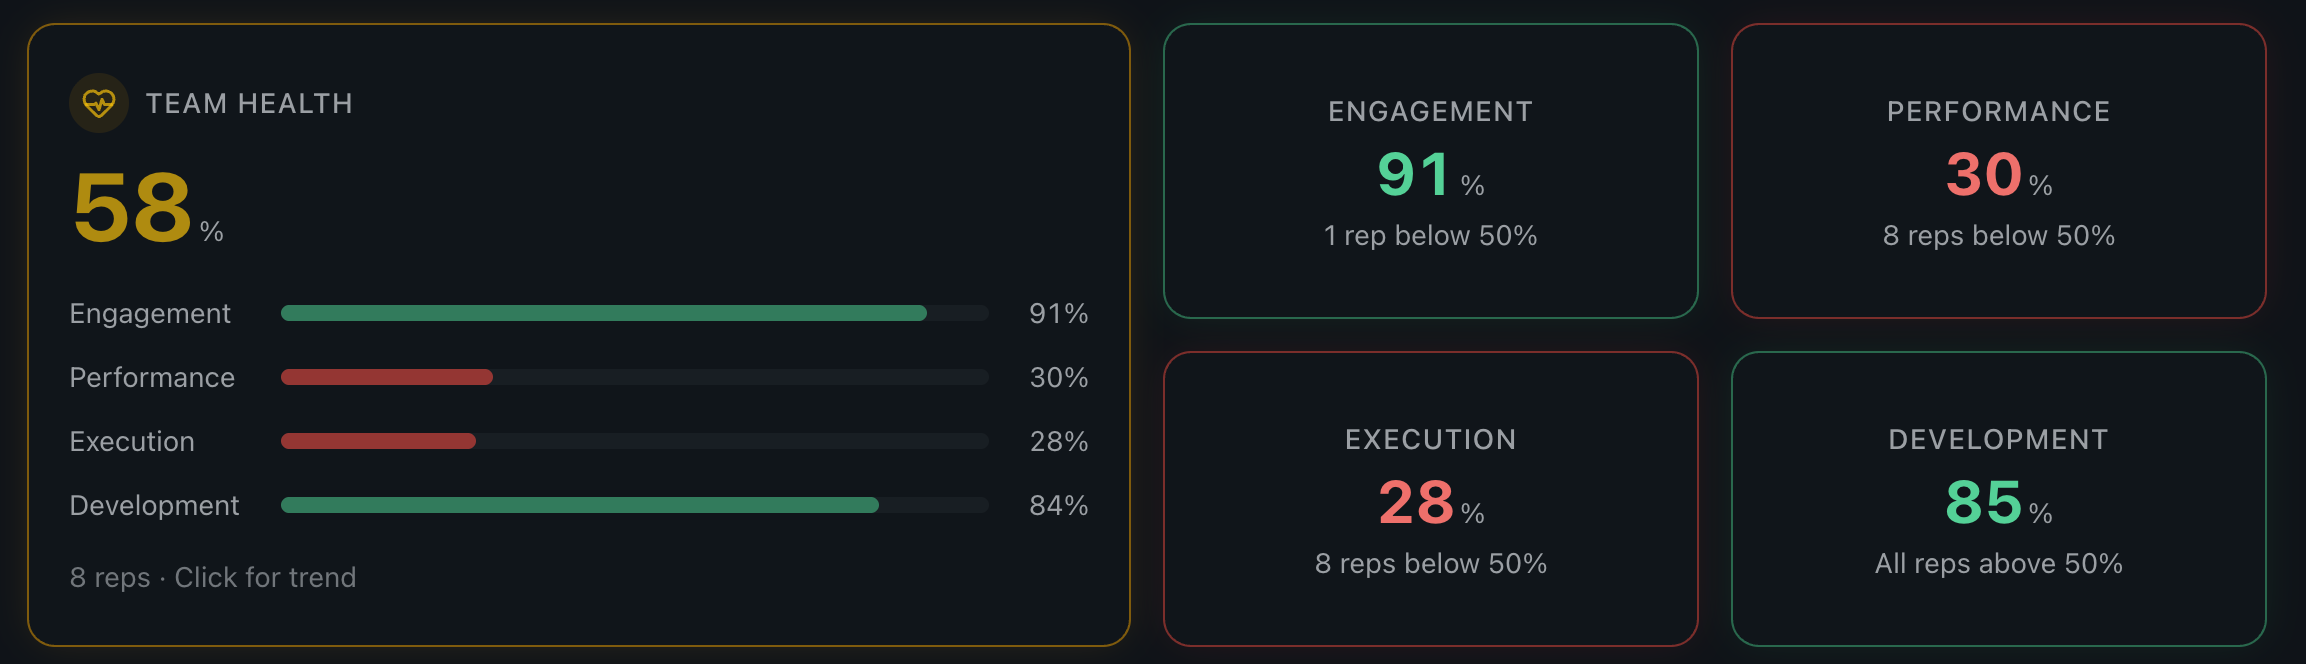Select the Execution card showing 28%
The image size is (2306, 664).
[1430, 500]
